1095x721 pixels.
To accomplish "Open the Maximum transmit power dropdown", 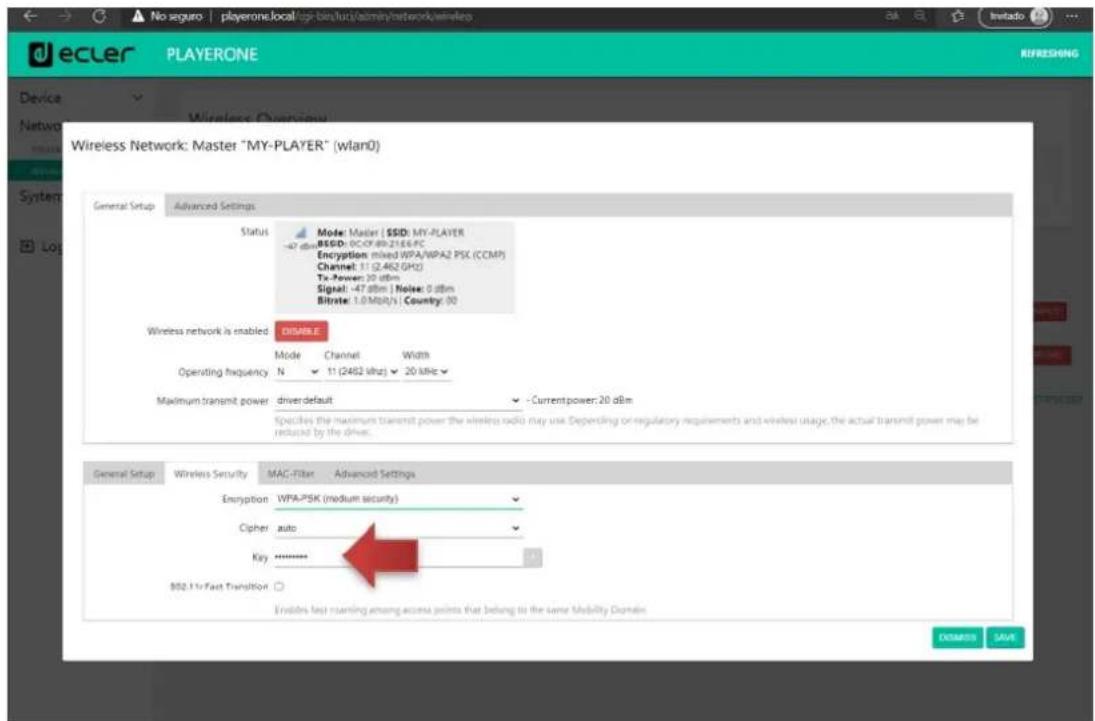I will point(397,401).
